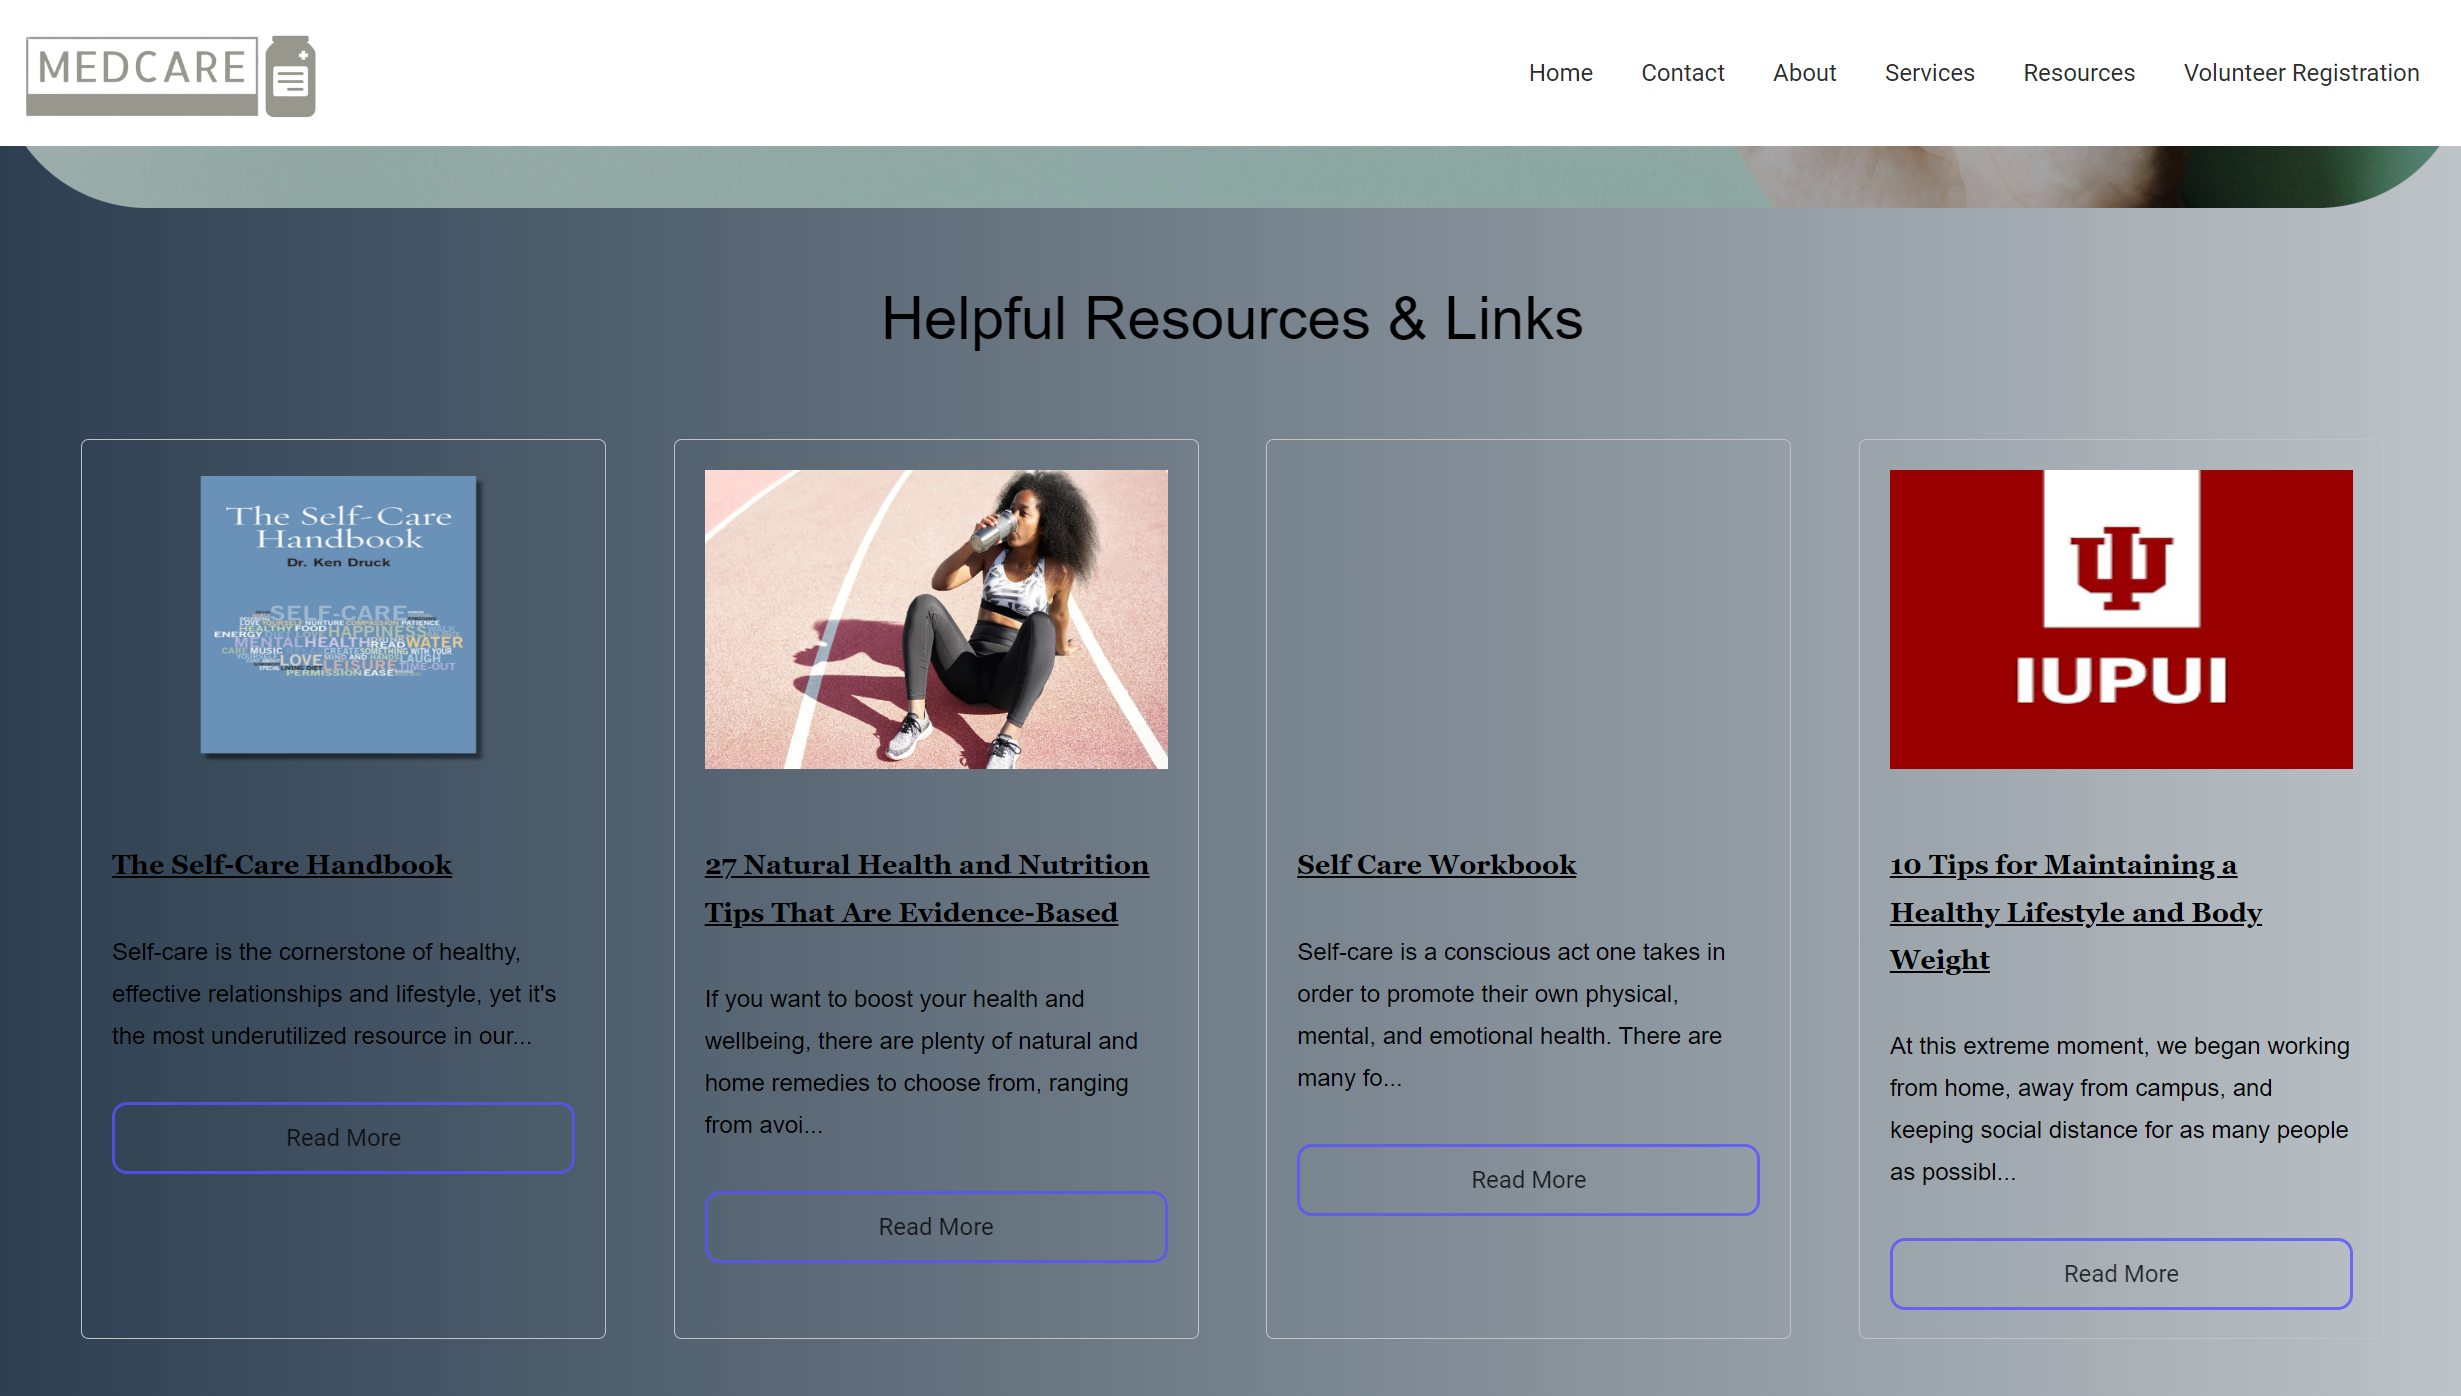Open the About navigation link

click(x=1804, y=73)
